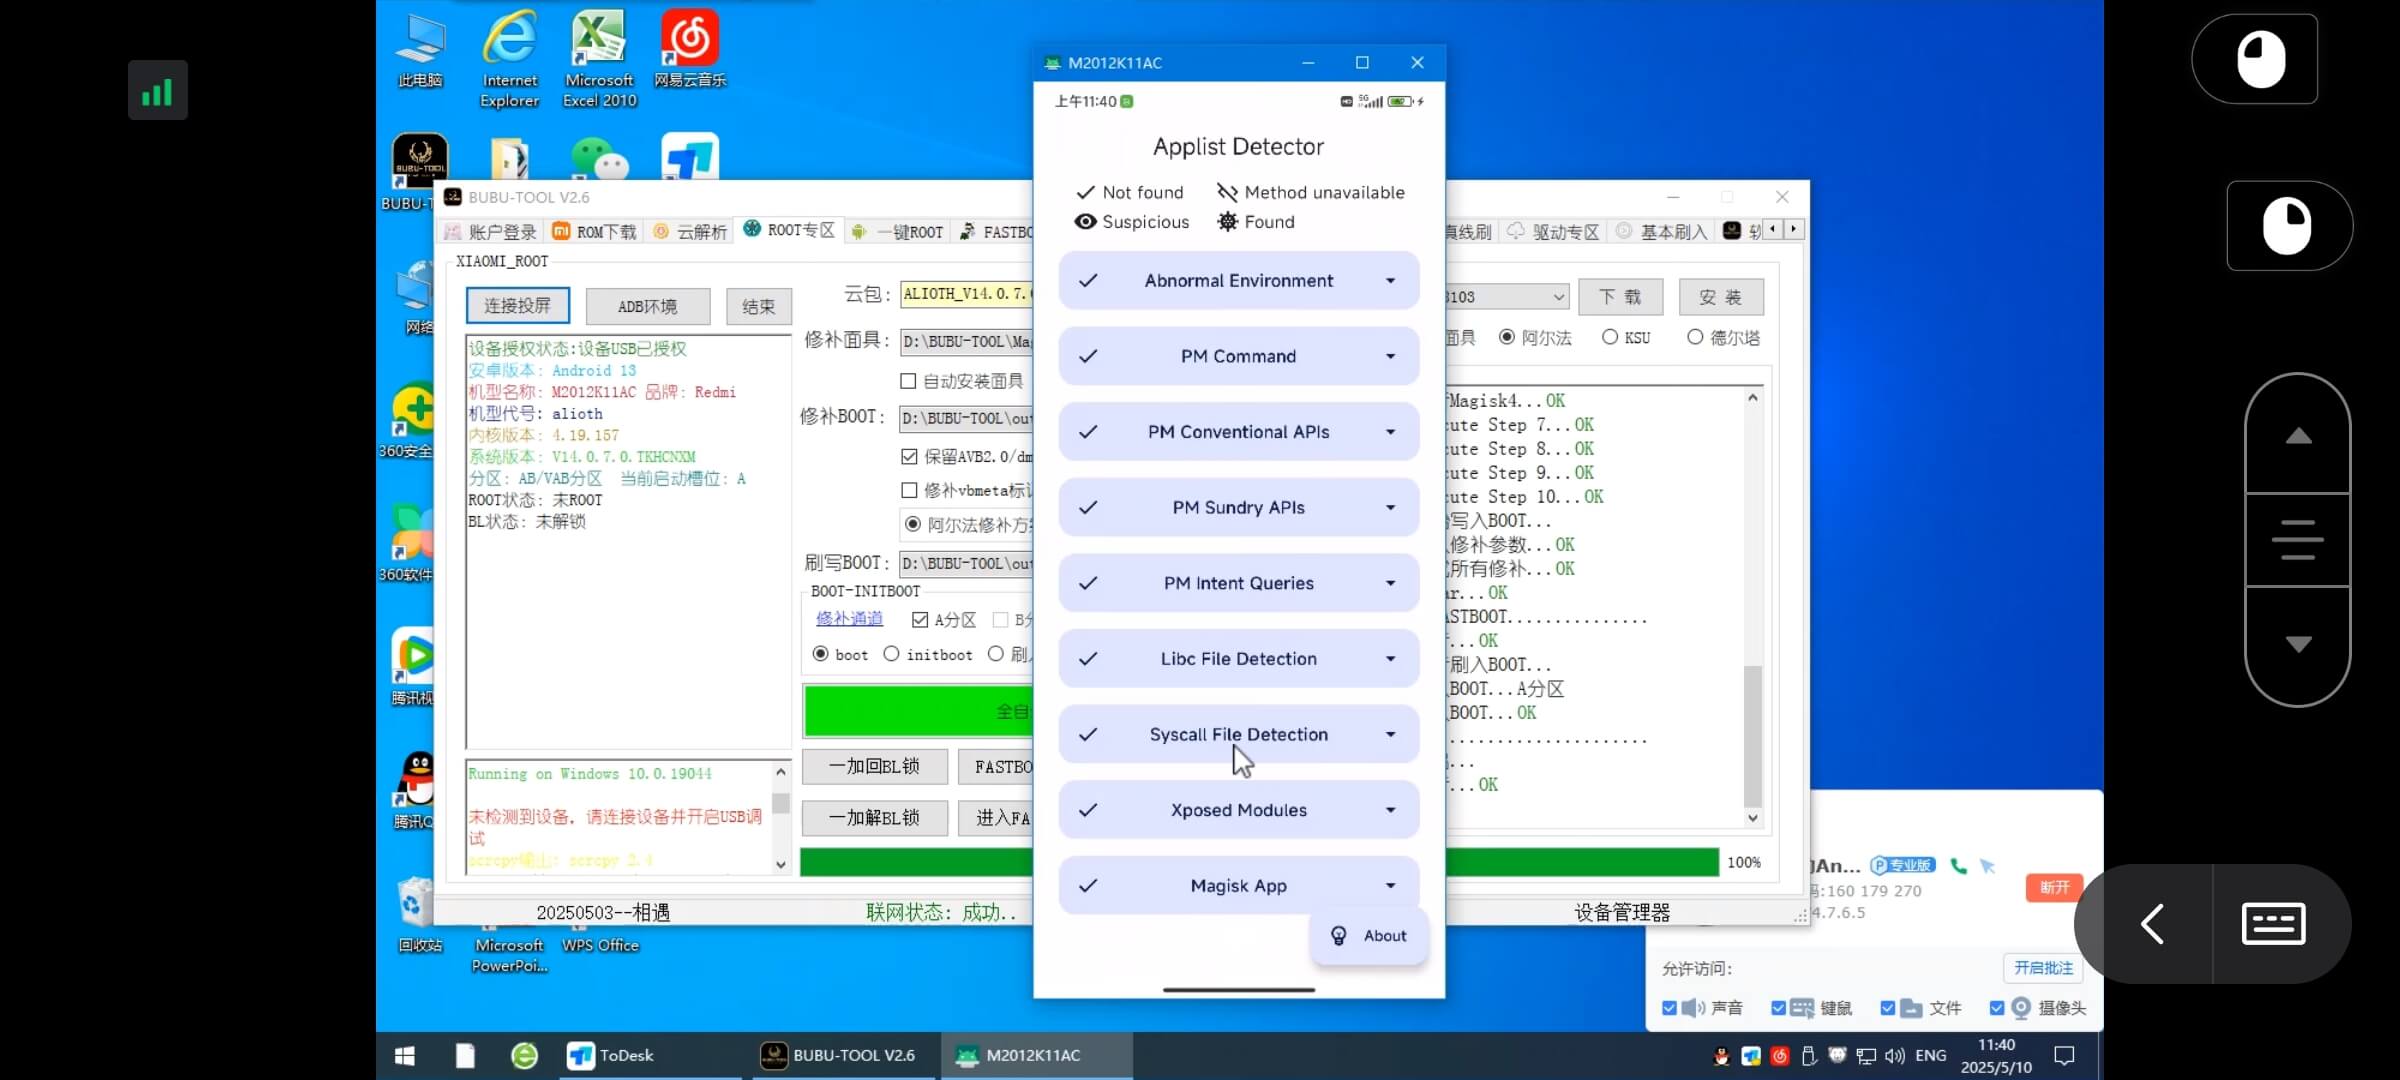
Task: Select the ROM下载 Mi icon tab
Action: [x=561, y=231]
